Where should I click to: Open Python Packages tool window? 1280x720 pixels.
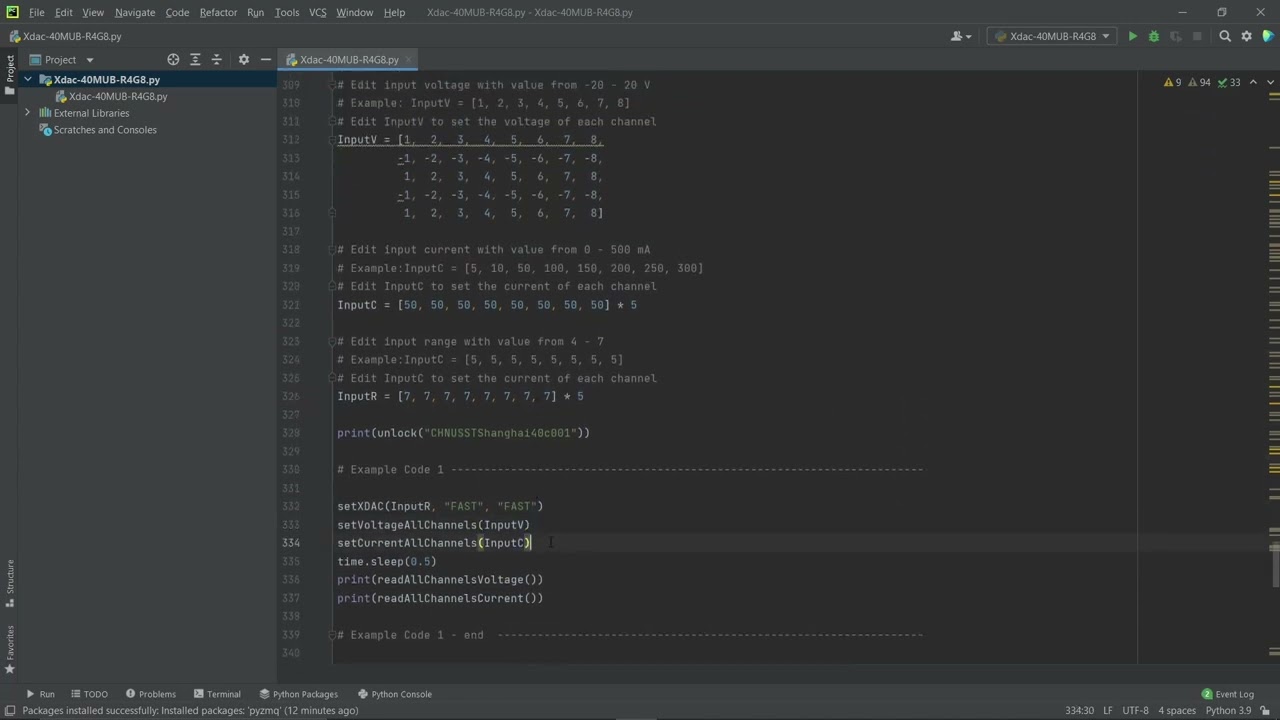[297, 694]
